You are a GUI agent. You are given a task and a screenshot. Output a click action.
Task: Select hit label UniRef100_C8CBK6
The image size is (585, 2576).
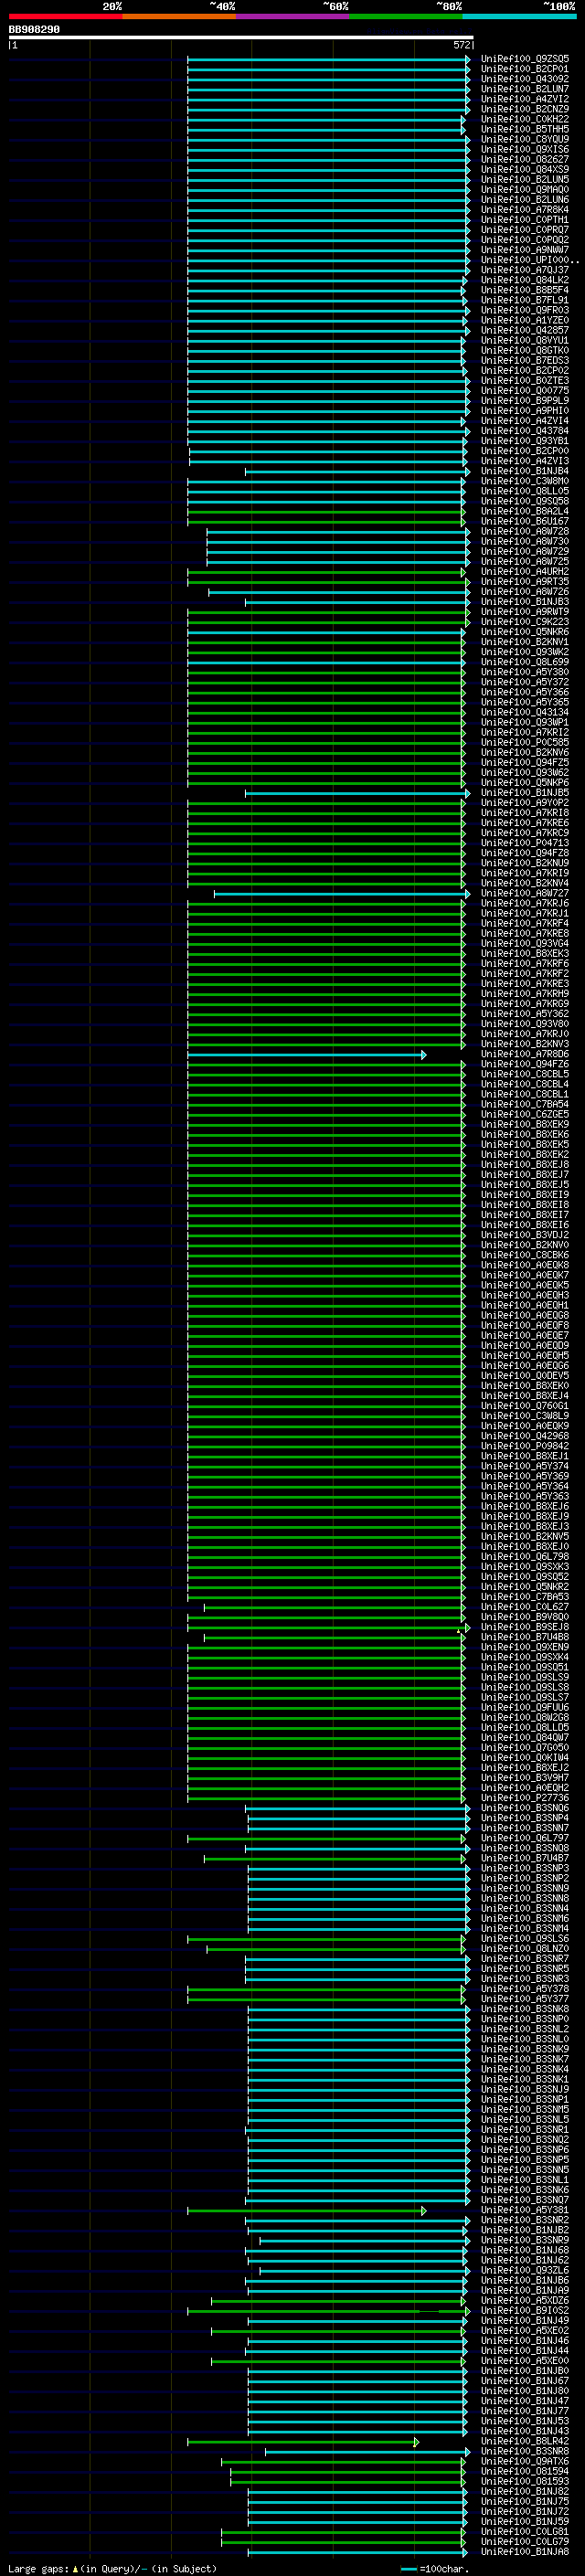(x=525, y=1255)
